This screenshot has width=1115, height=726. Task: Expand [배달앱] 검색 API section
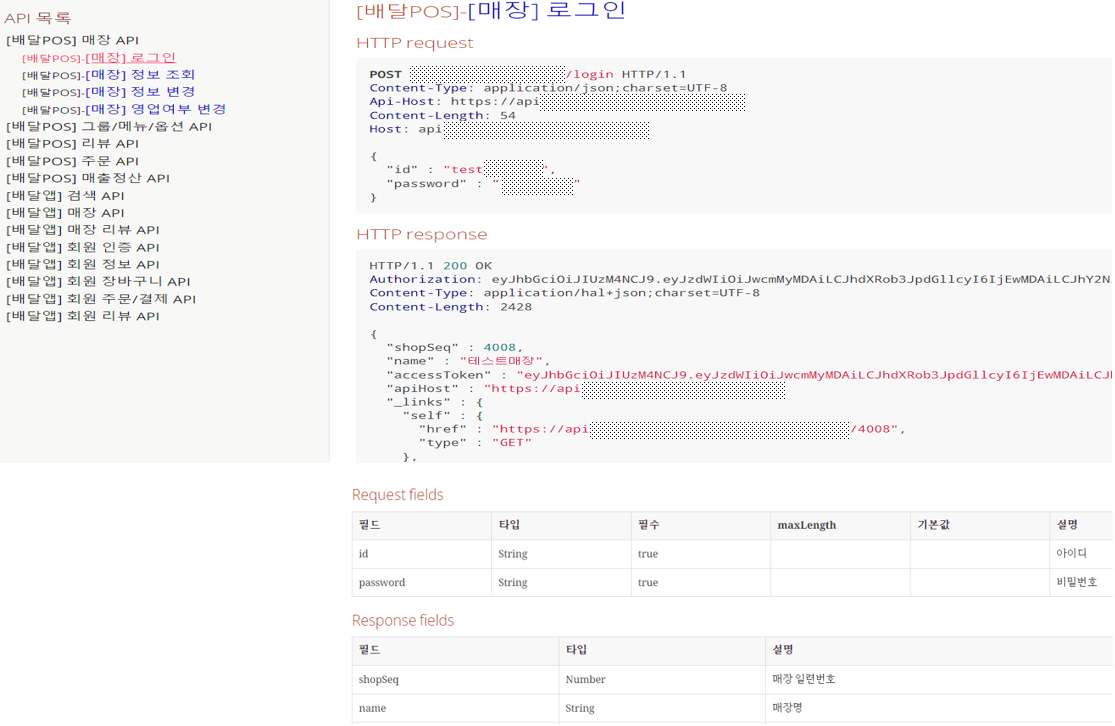pos(65,196)
